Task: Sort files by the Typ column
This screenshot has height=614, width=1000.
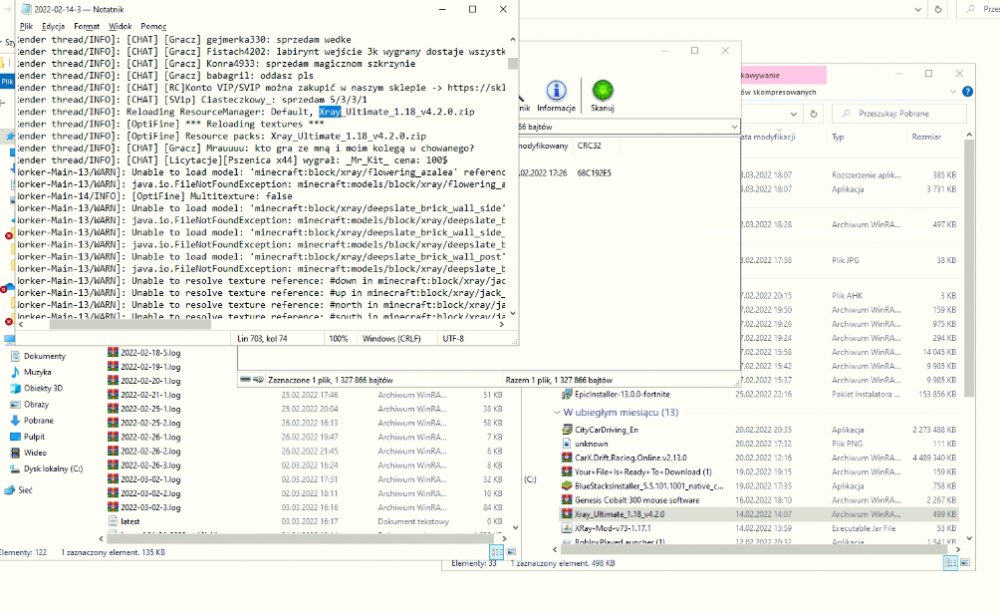Action: click(838, 137)
